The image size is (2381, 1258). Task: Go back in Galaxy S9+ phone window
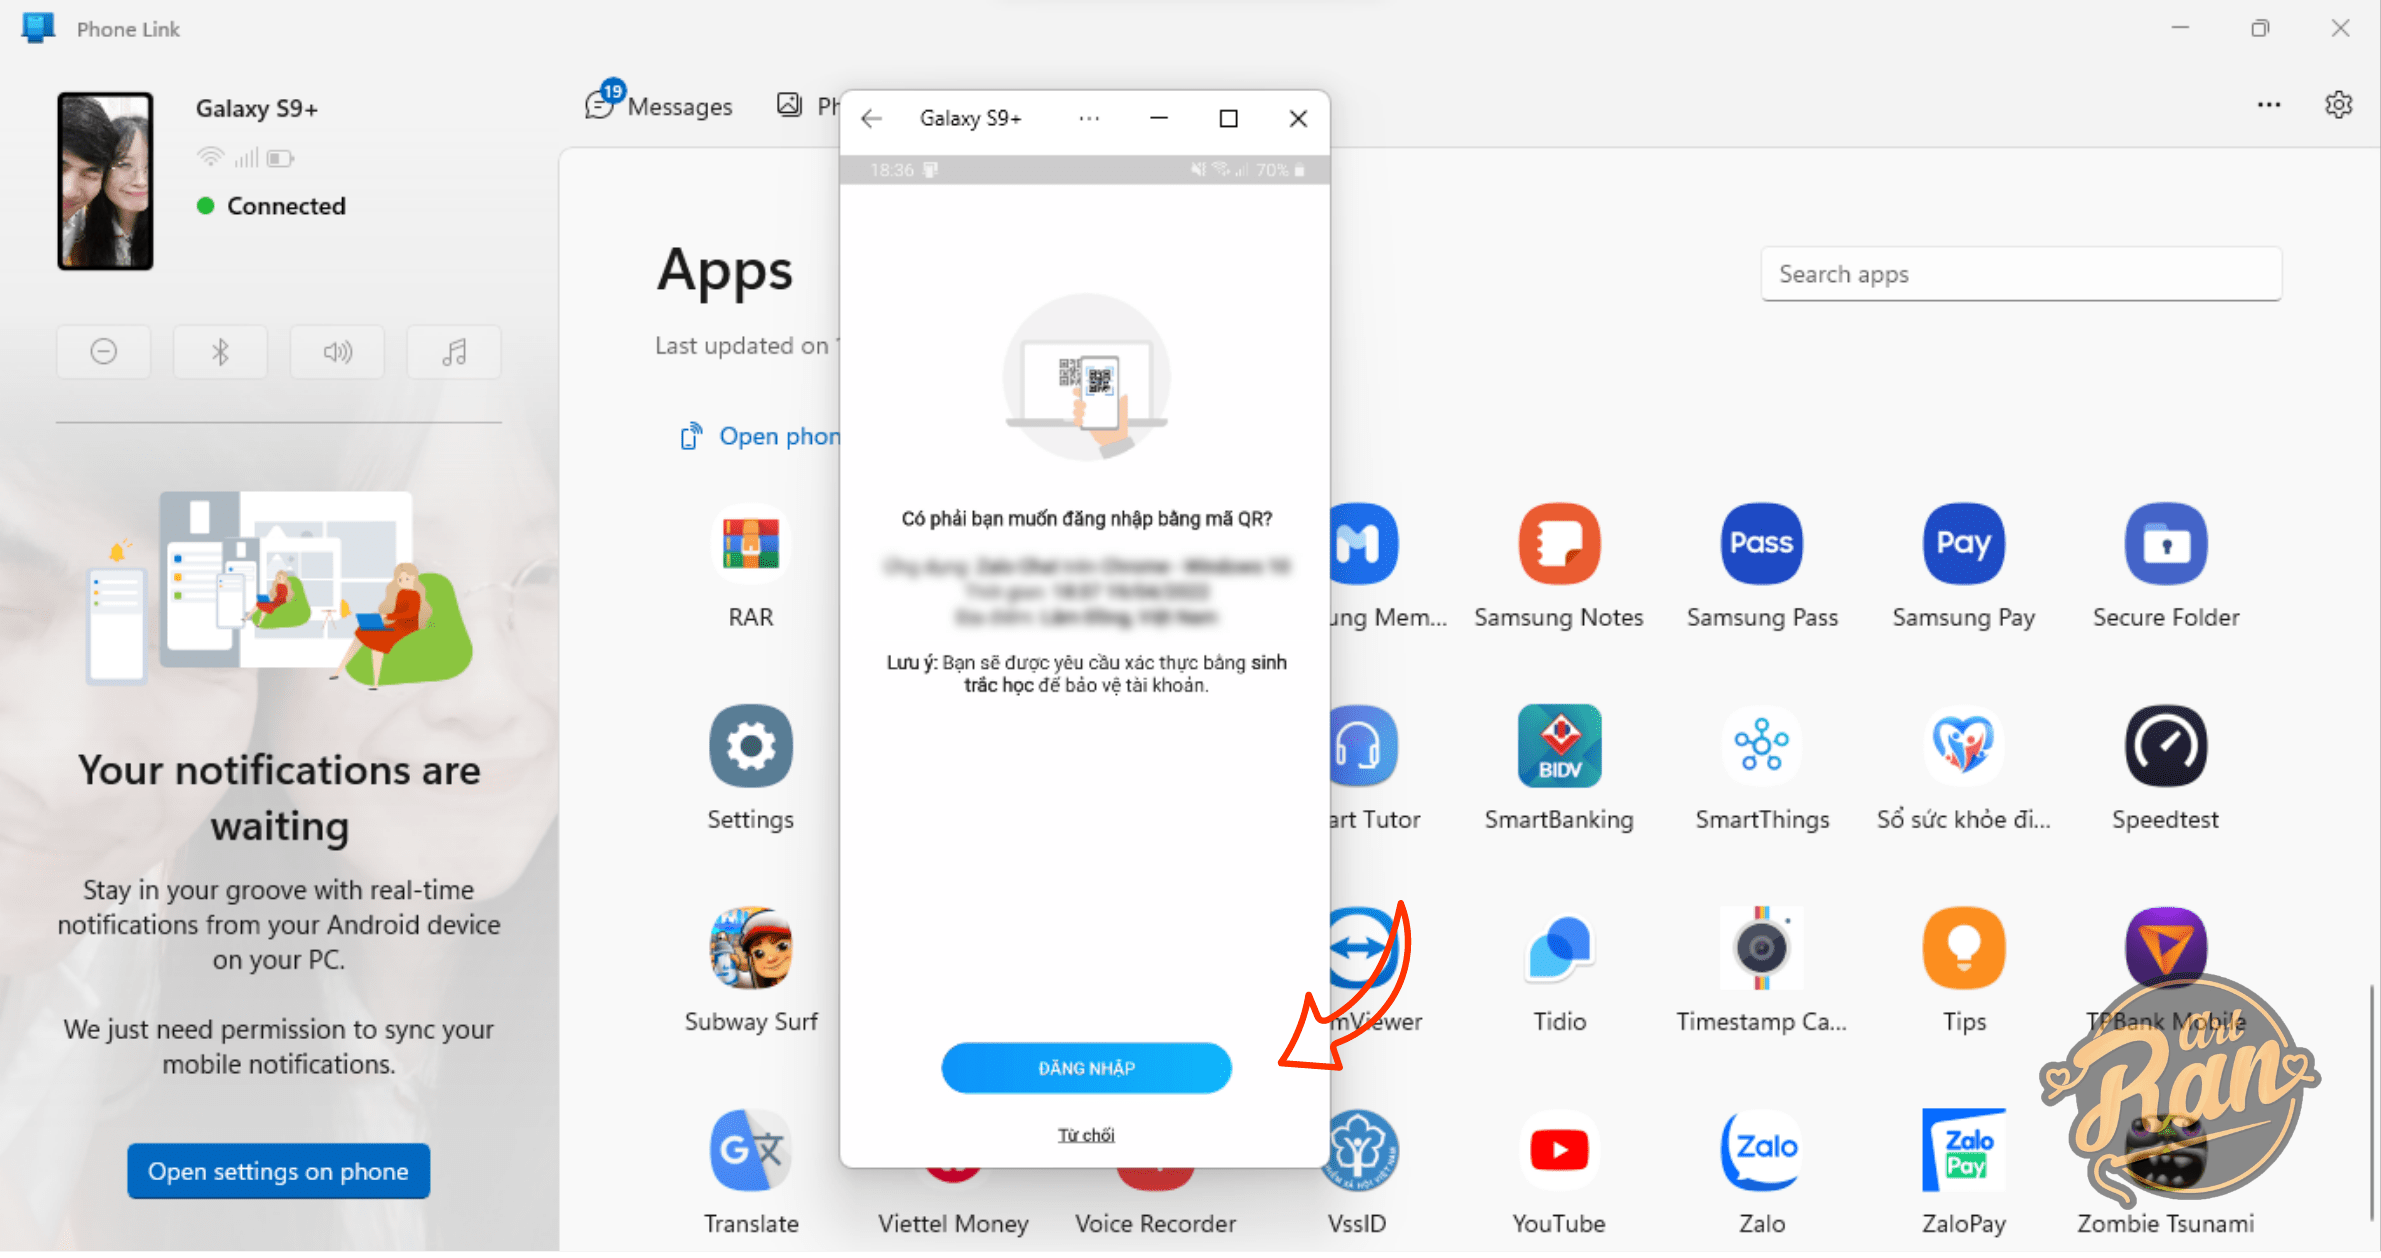pyautogui.click(x=872, y=119)
